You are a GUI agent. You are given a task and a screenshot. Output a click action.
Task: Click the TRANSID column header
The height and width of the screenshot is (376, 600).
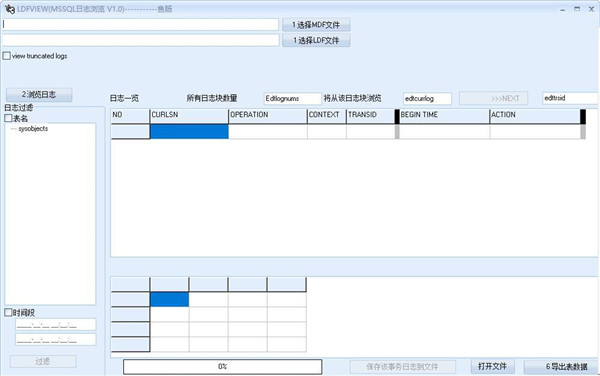pos(370,116)
